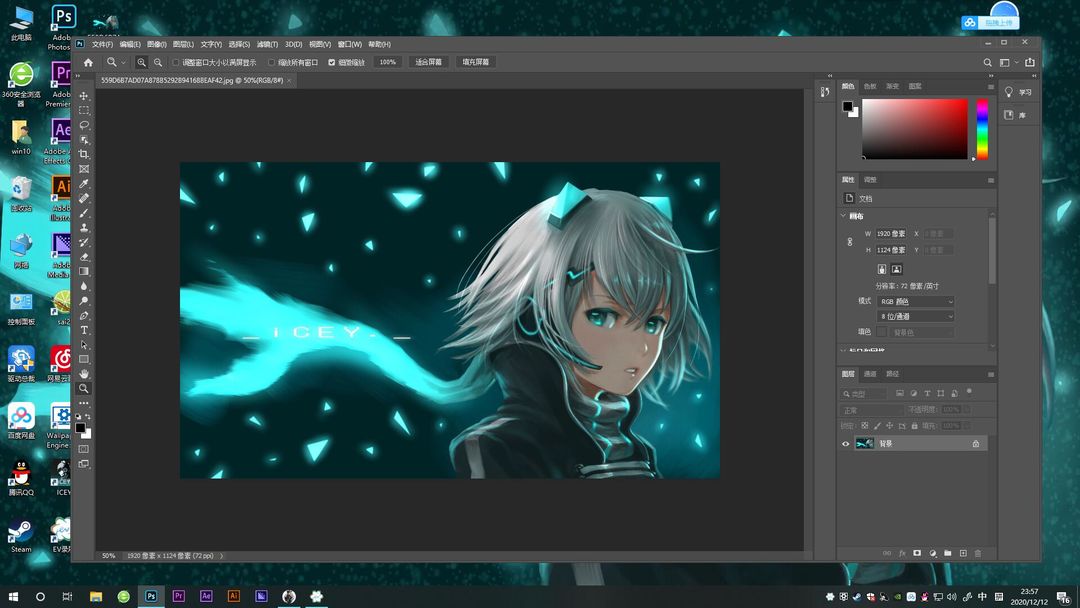The image size is (1080, 608).
Task: Open the RGB color mode dropdown
Action: pyautogui.click(x=916, y=302)
